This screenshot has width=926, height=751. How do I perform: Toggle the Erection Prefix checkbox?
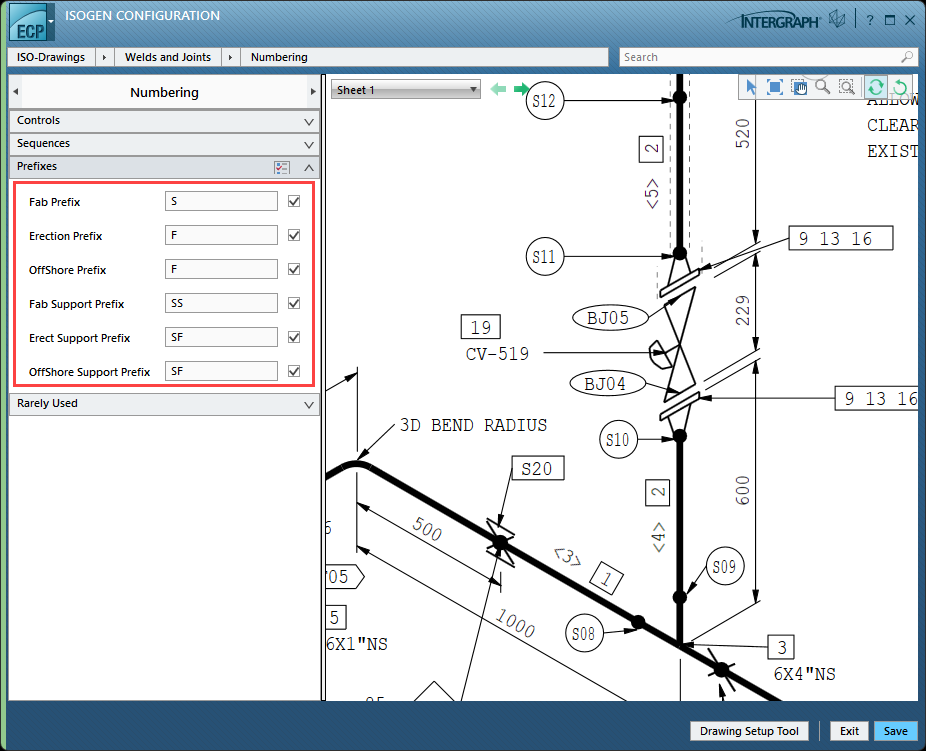coord(294,236)
